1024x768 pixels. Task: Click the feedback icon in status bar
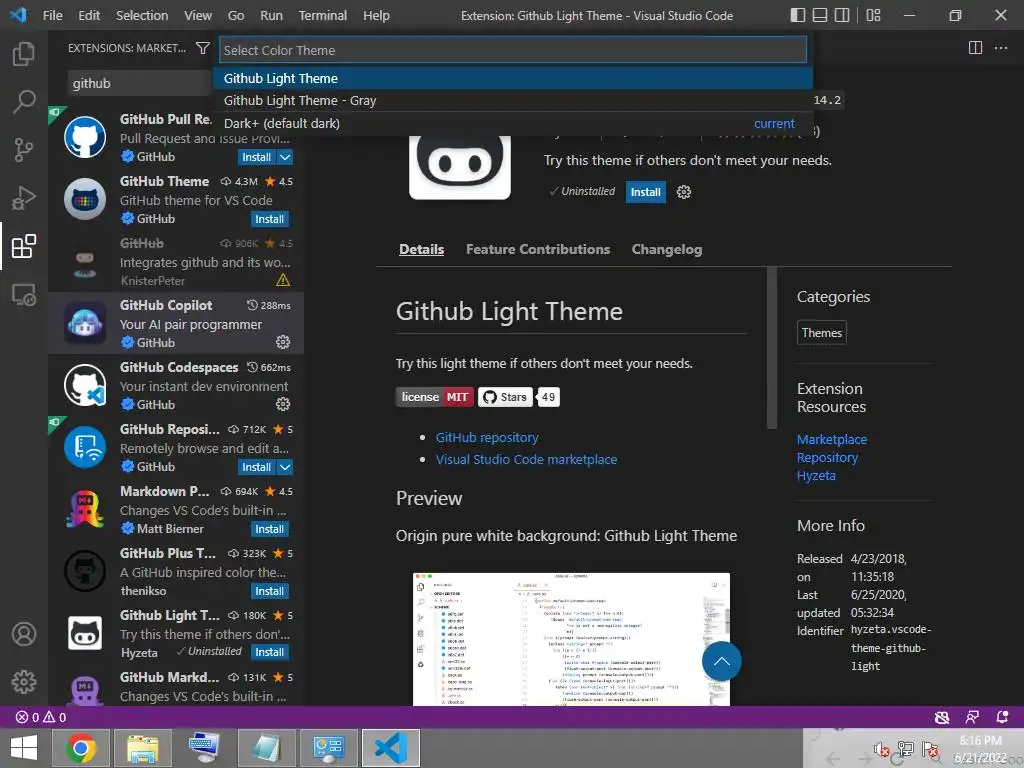[x=972, y=717]
